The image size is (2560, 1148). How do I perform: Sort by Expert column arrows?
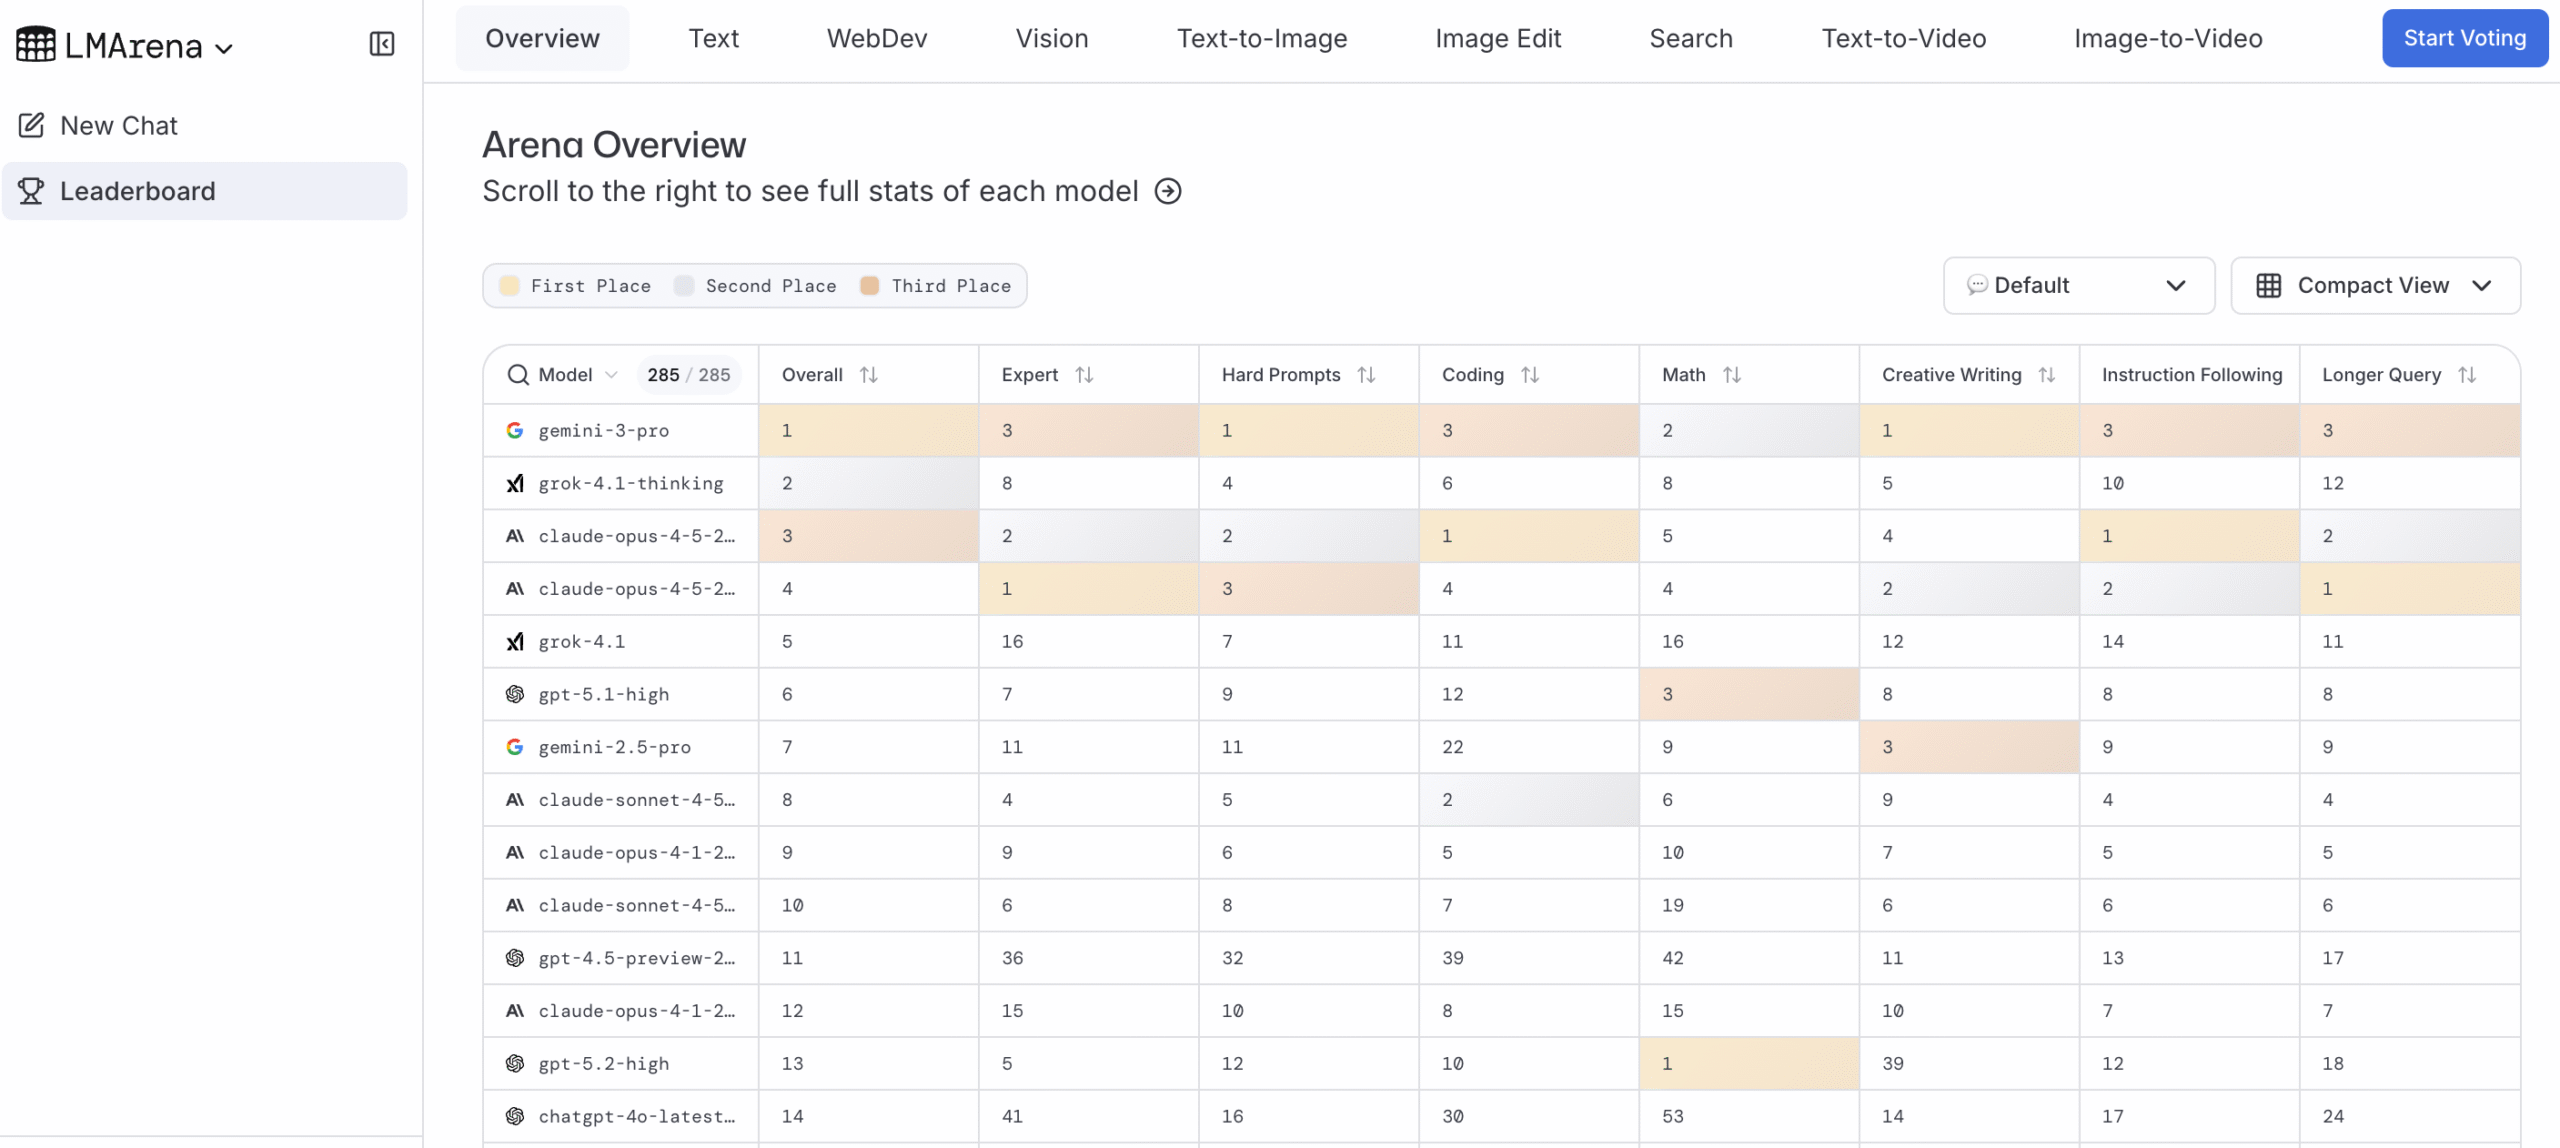[1084, 375]
